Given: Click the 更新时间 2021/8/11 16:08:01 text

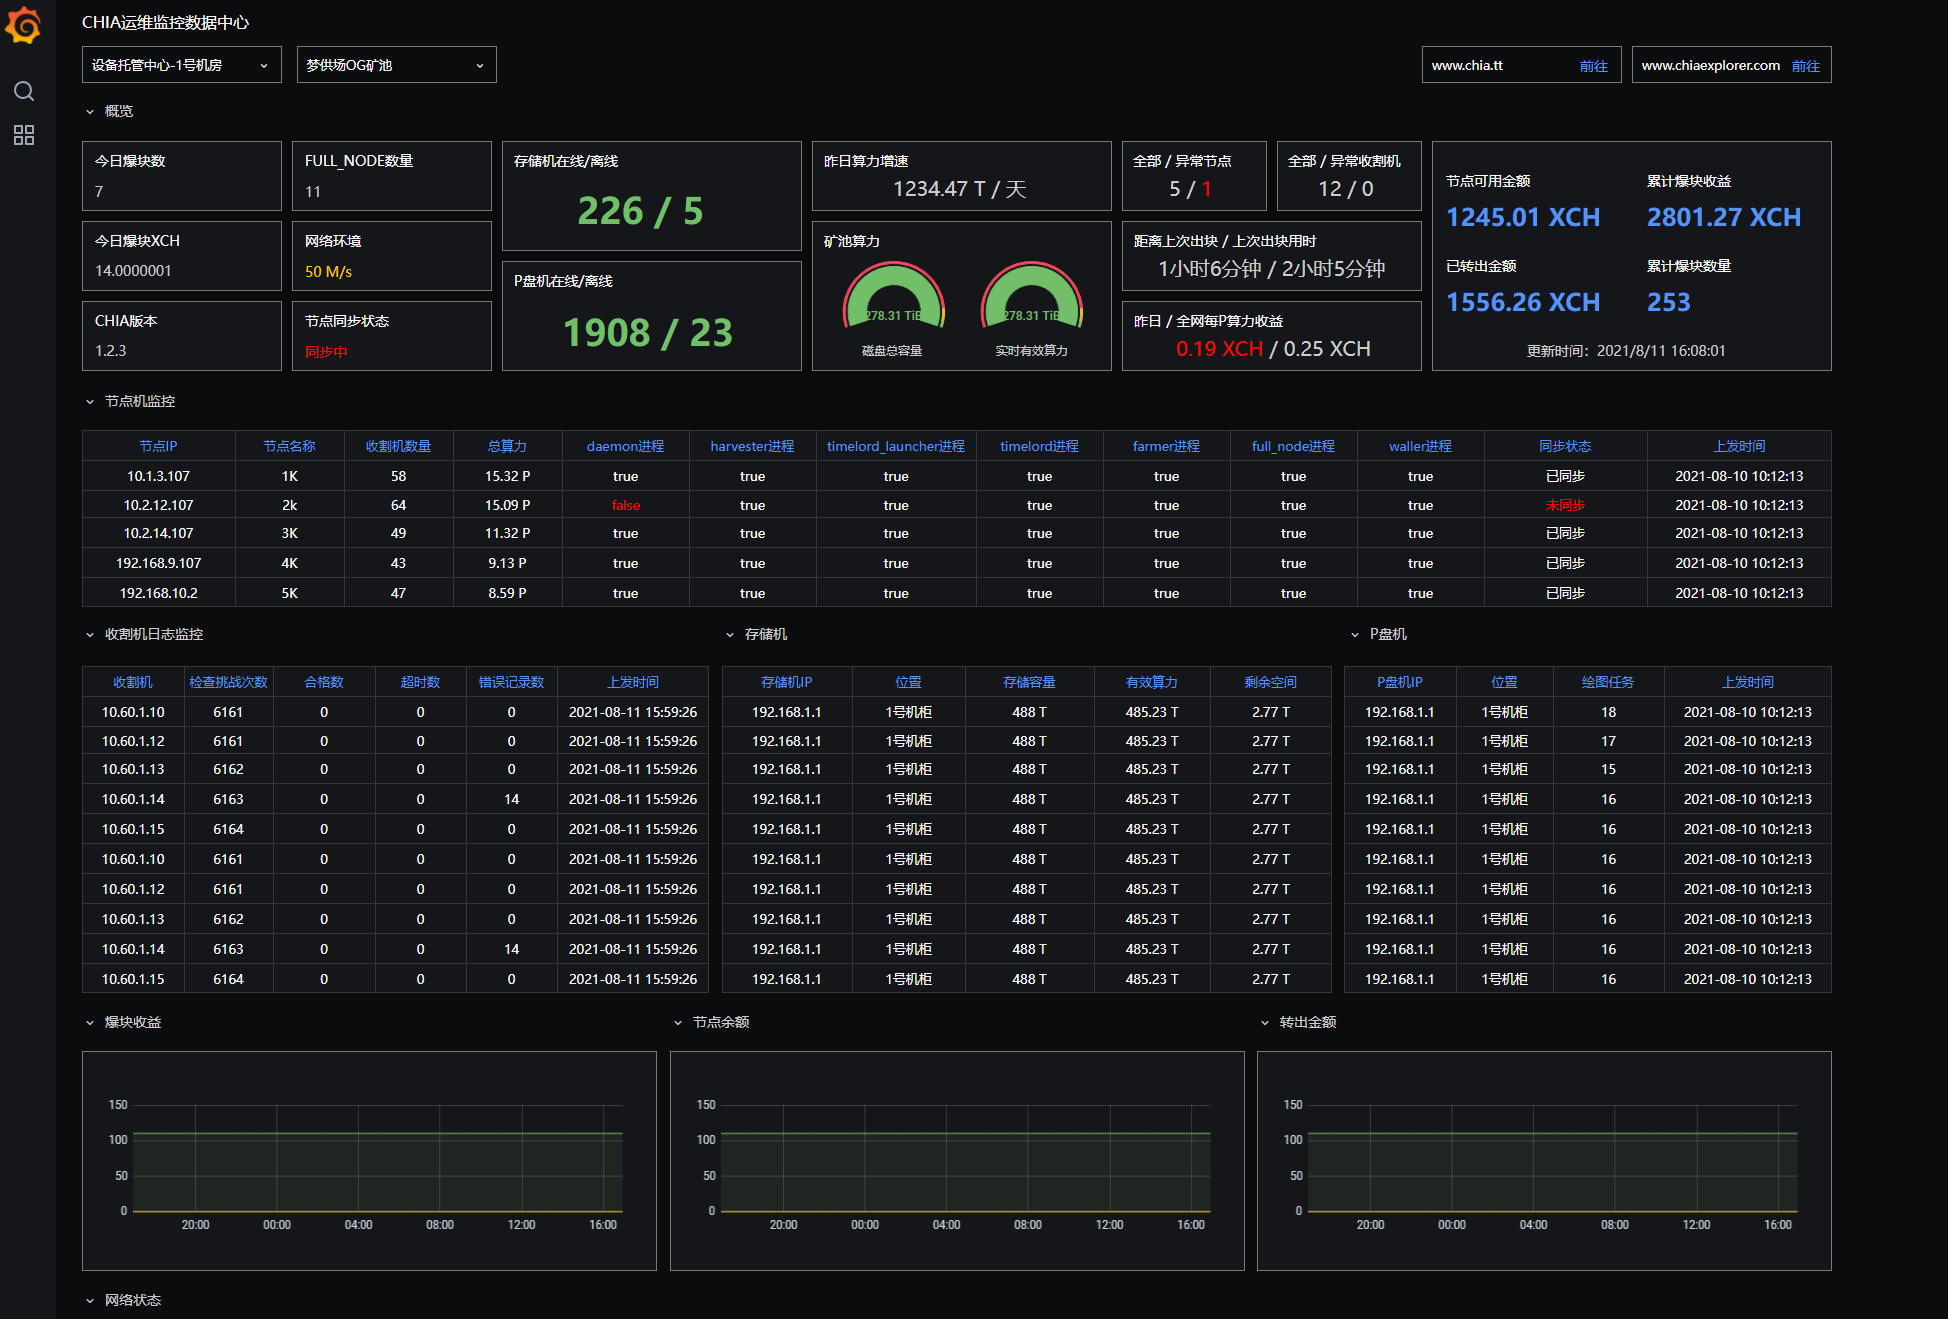Looking at the screenshot, I should (1626, 351).
